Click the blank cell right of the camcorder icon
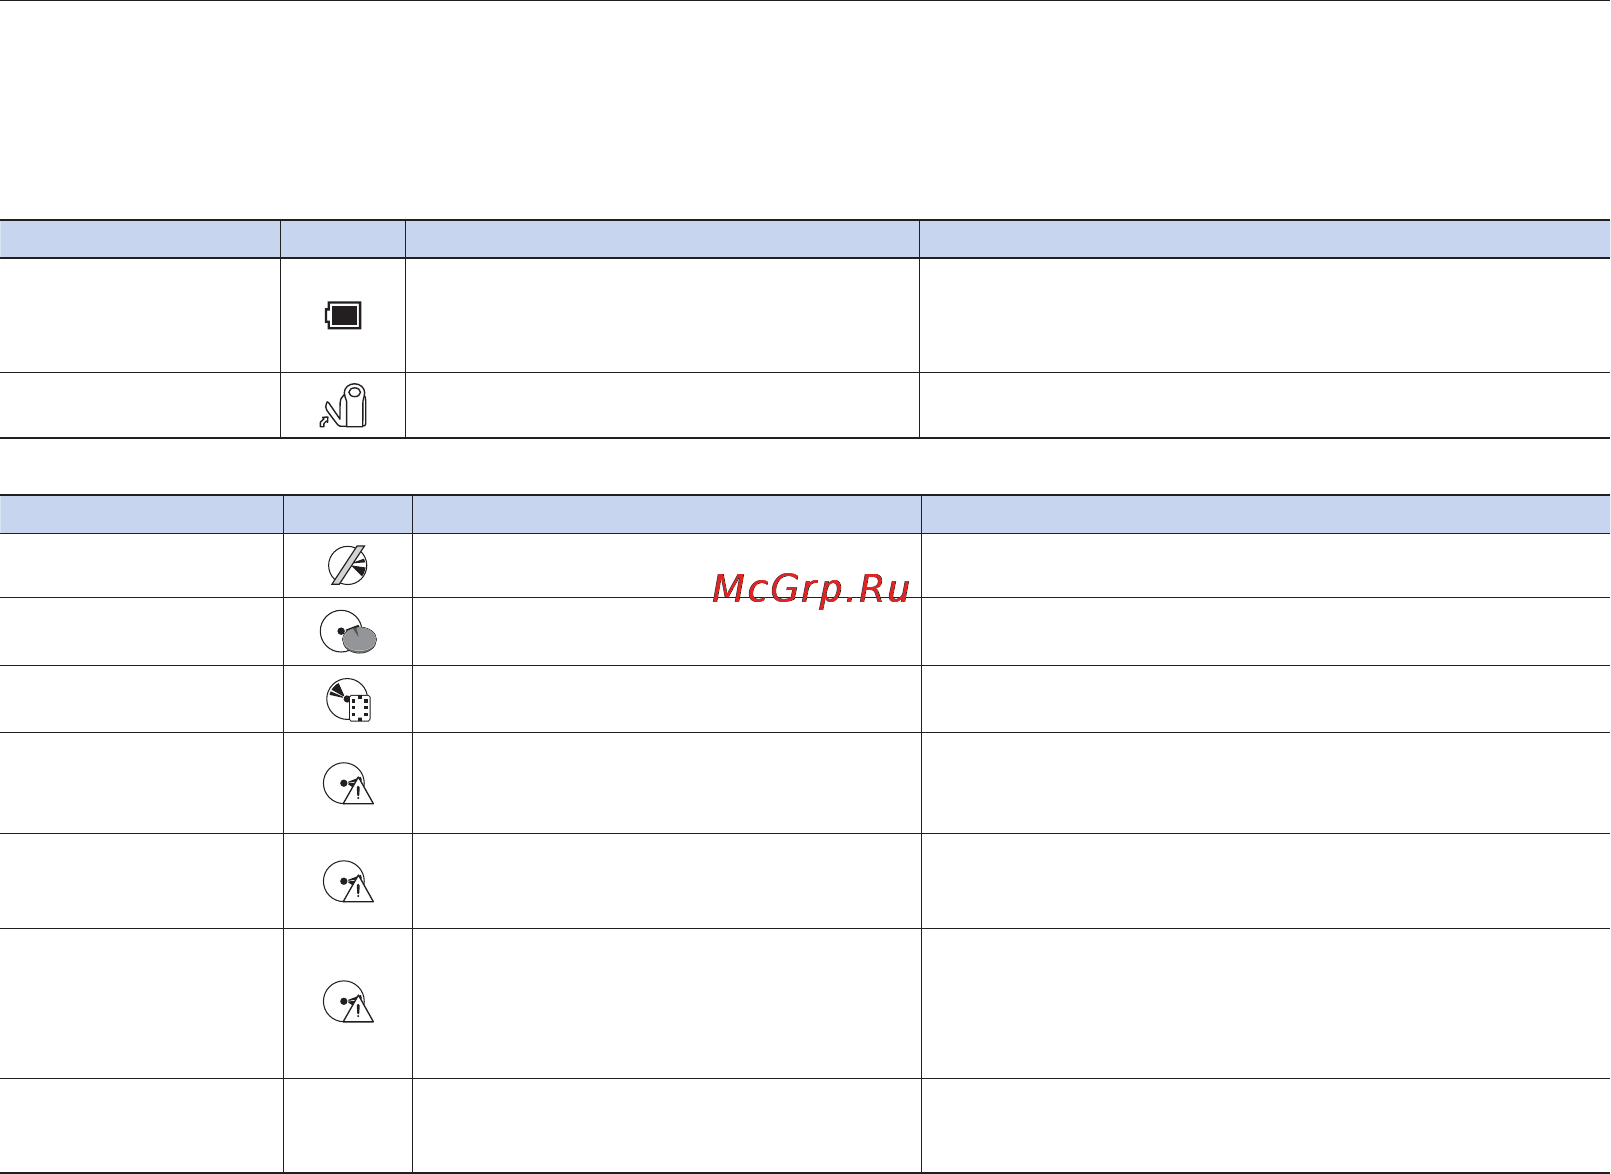The image size is (1611, 1174). pos(662,406)
